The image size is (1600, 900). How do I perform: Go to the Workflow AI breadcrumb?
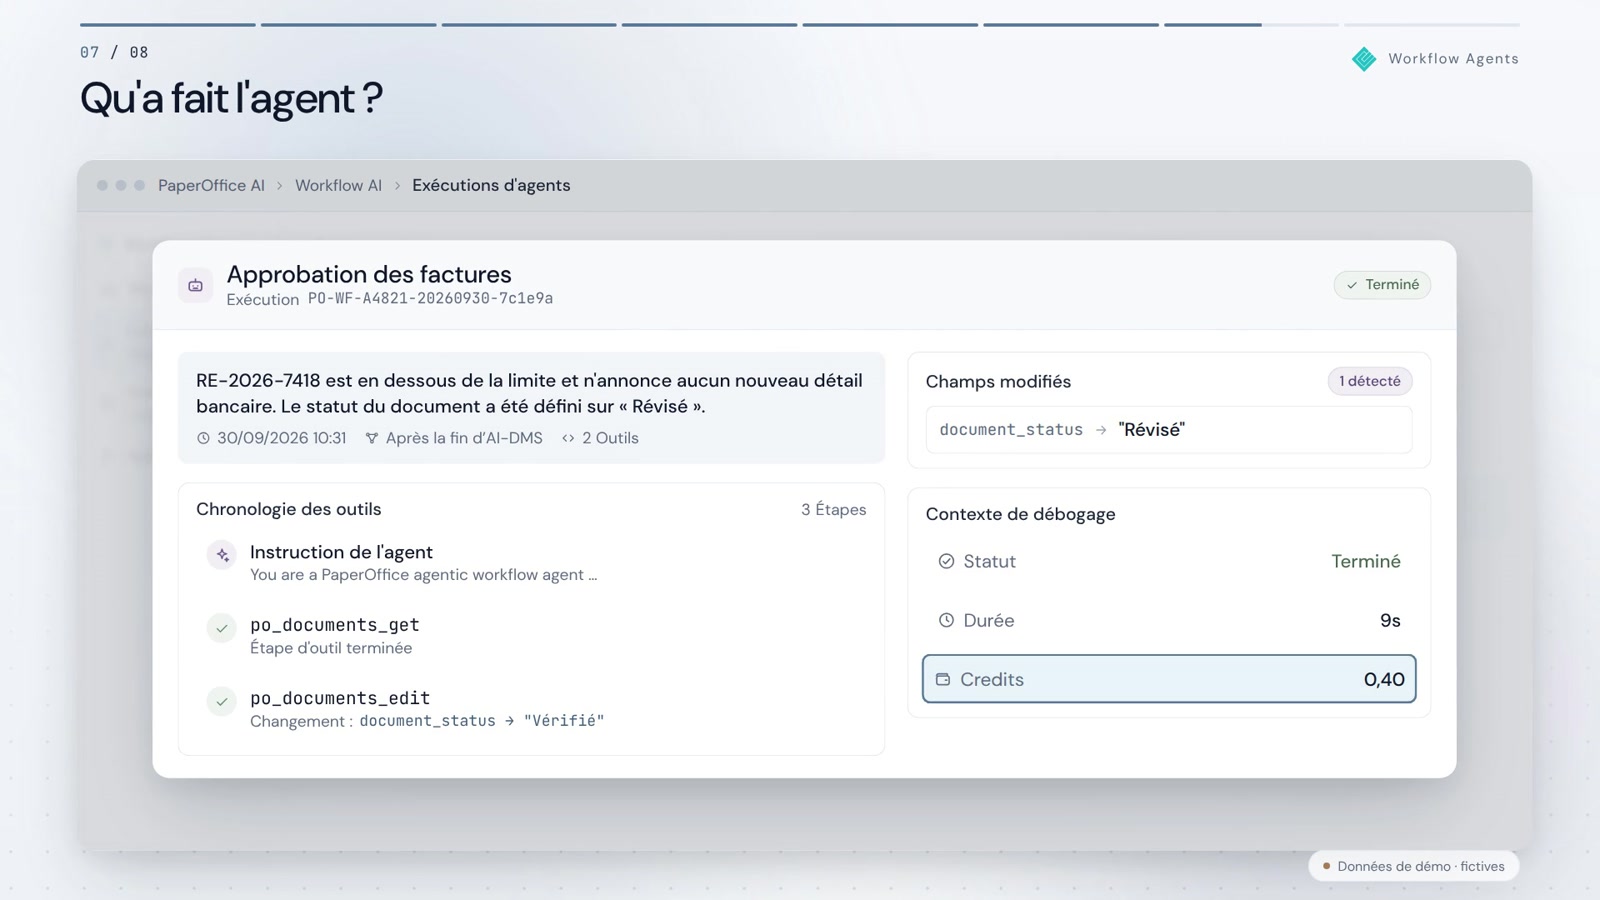point(338,185)
